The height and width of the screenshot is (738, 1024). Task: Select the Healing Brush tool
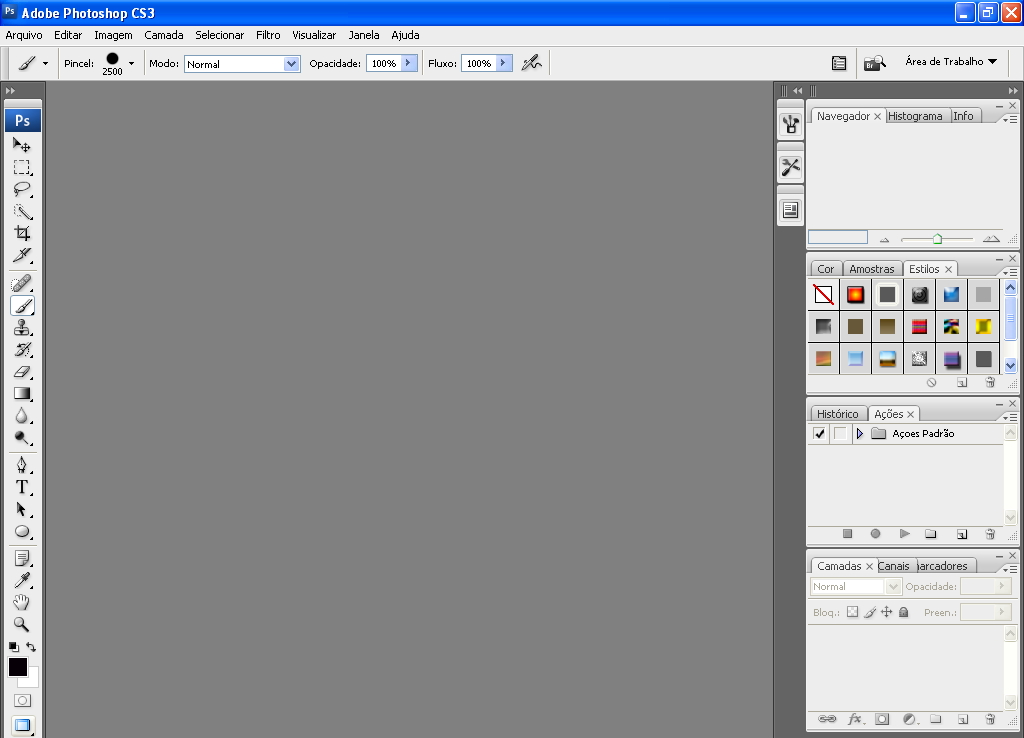(x=22, y=283)
